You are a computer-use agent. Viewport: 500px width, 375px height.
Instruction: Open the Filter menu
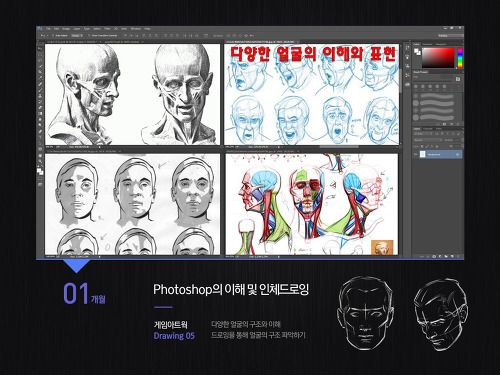click(107, 29)
